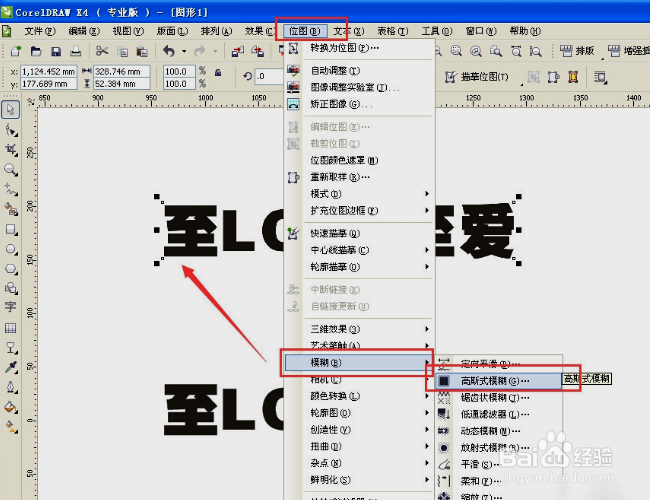Click the Copy icon
Viewport: 650px width, 500px height.
[x=122, y=51]
